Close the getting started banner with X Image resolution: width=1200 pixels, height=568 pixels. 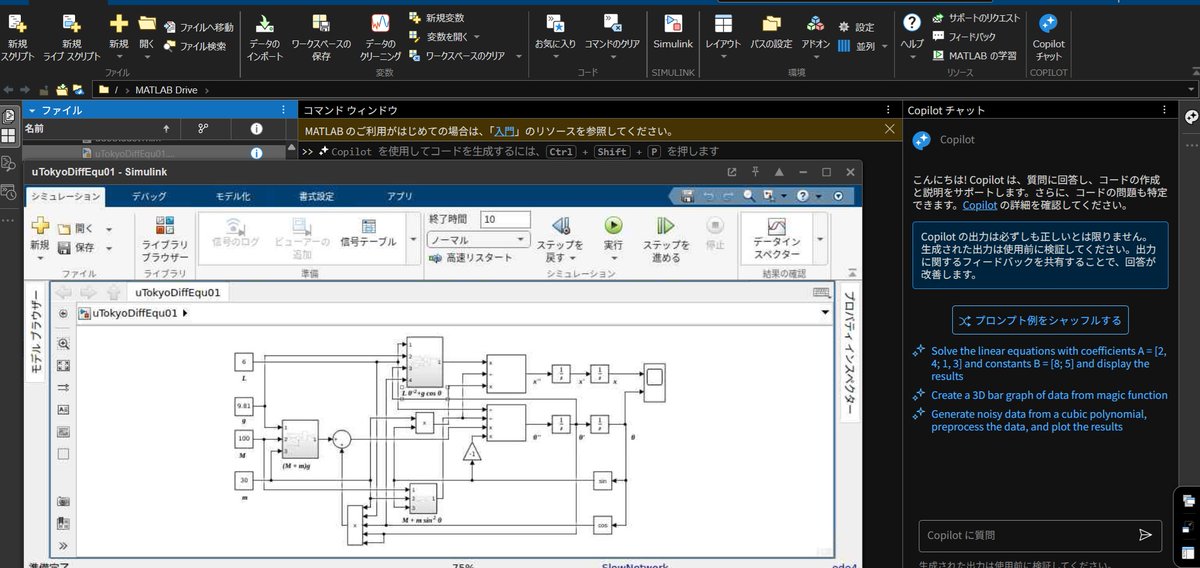click(890, 129)
